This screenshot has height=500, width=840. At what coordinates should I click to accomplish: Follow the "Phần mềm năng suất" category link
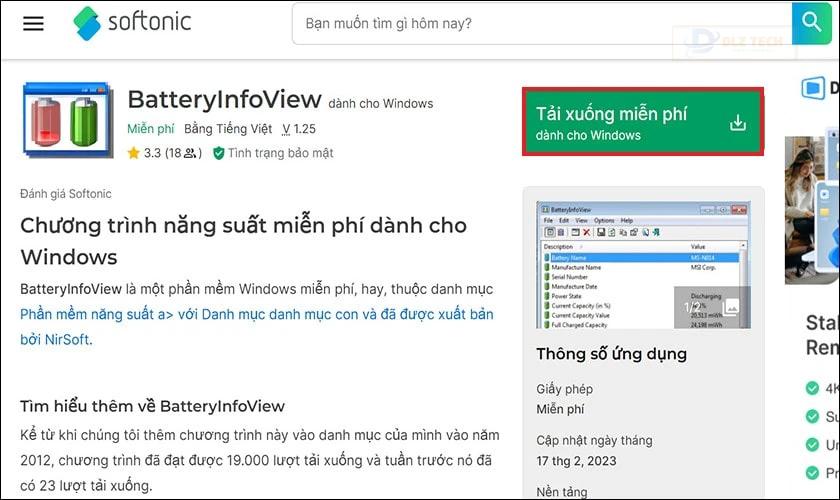pos(88,314)
